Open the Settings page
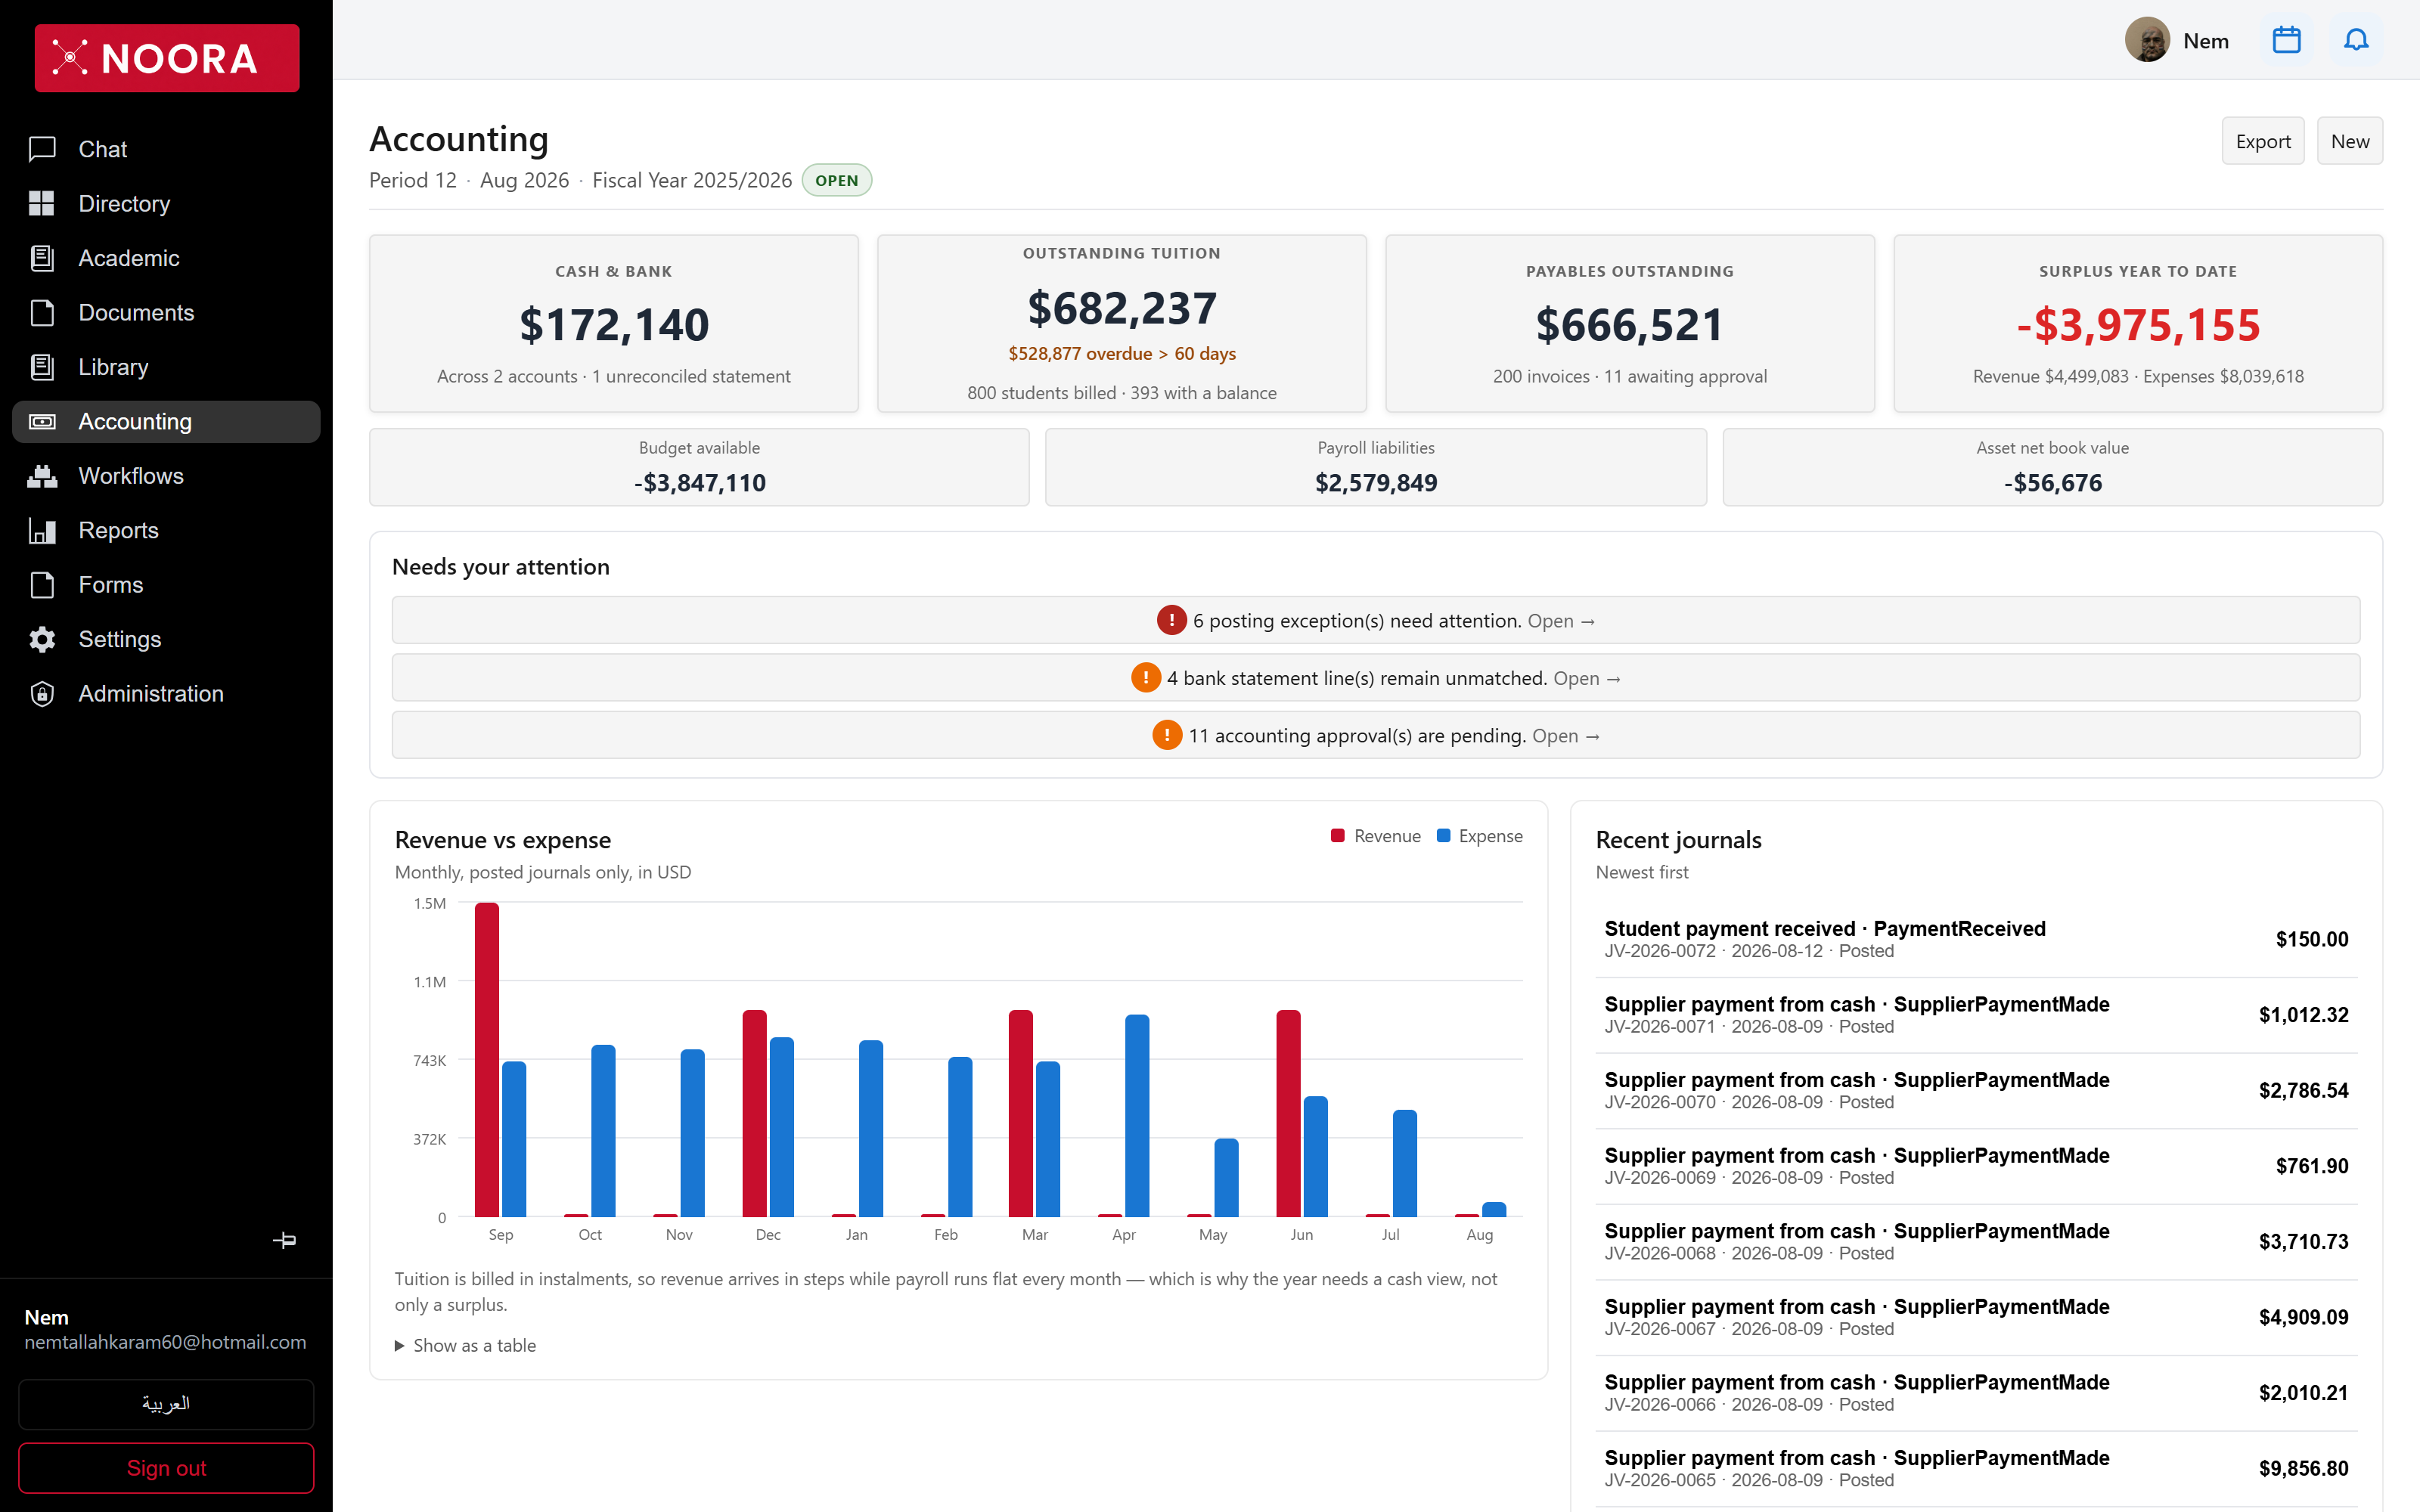The height and width of the screenshot is (1512, 2420). [x=166, y=639]
